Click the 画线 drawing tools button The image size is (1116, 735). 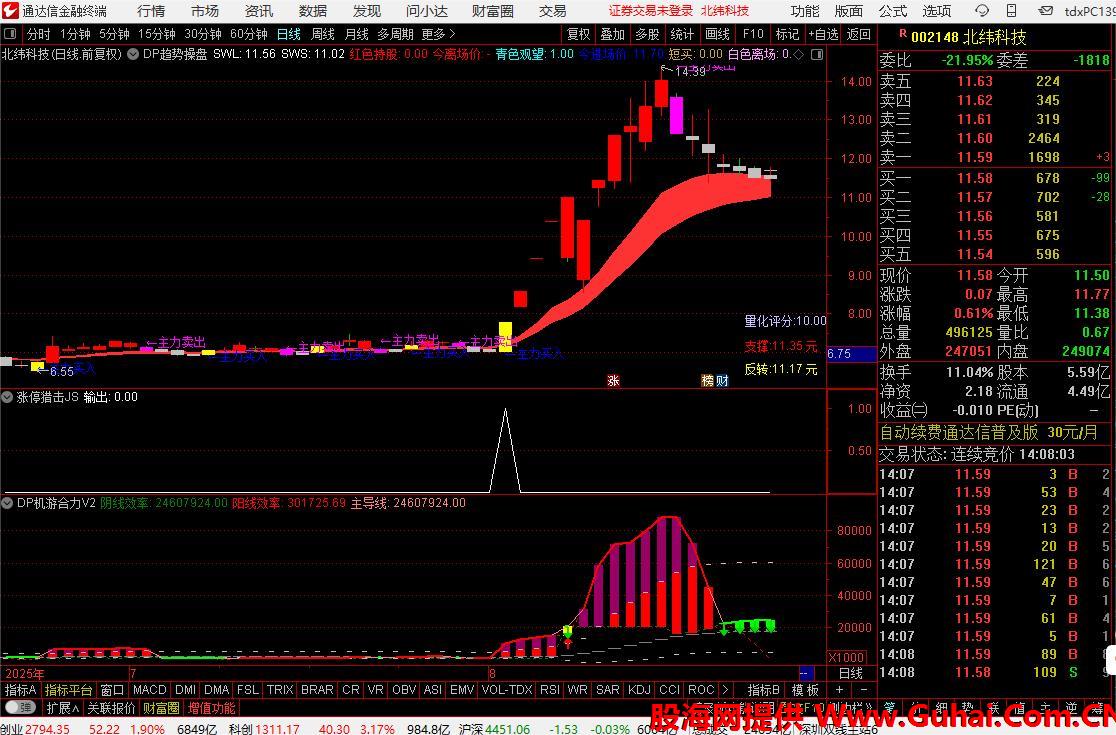click(x=717, y=34)
